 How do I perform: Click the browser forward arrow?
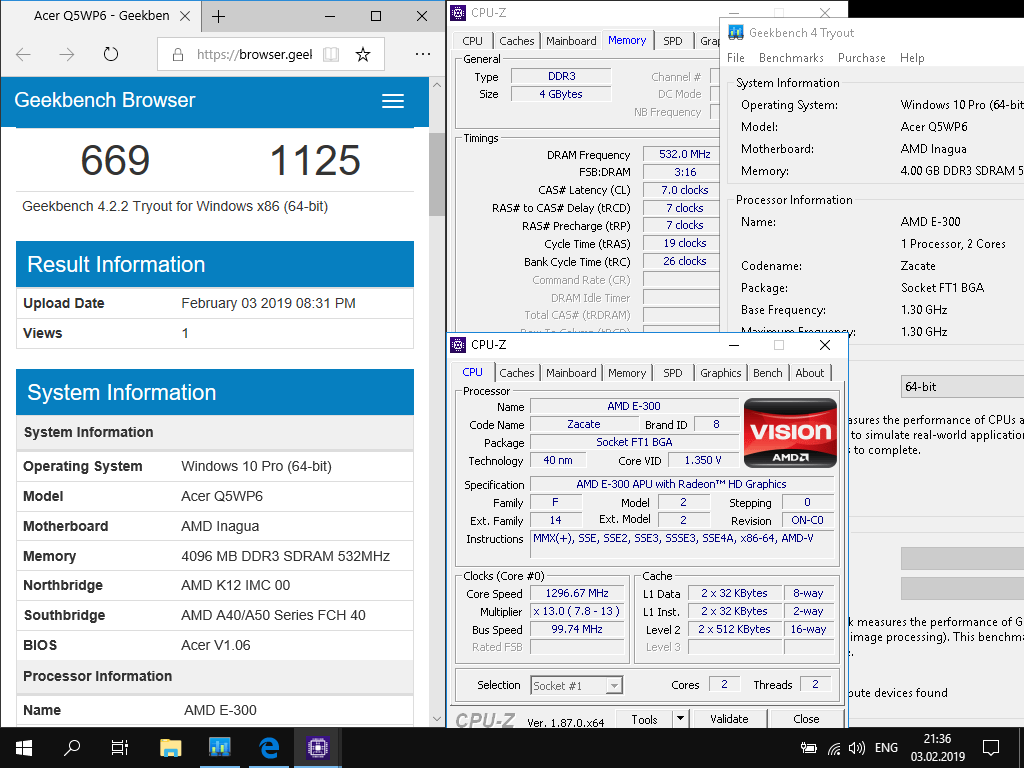(67, 54)
